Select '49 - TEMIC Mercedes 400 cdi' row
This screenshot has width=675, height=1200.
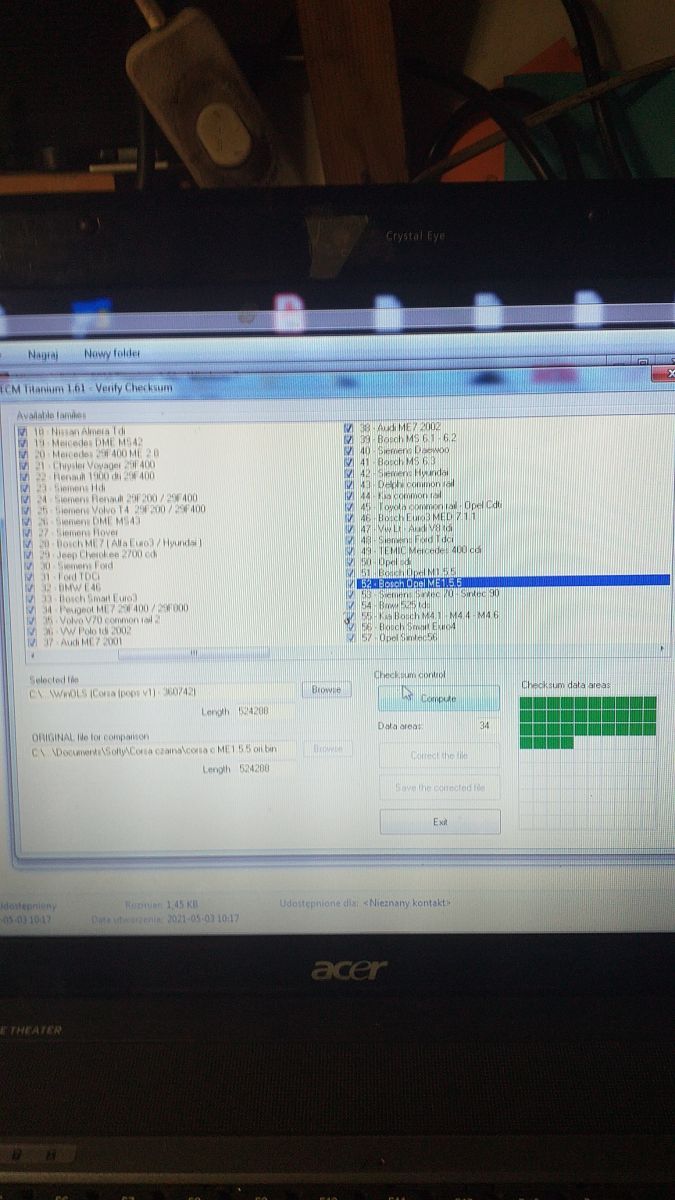click(421, 549)
